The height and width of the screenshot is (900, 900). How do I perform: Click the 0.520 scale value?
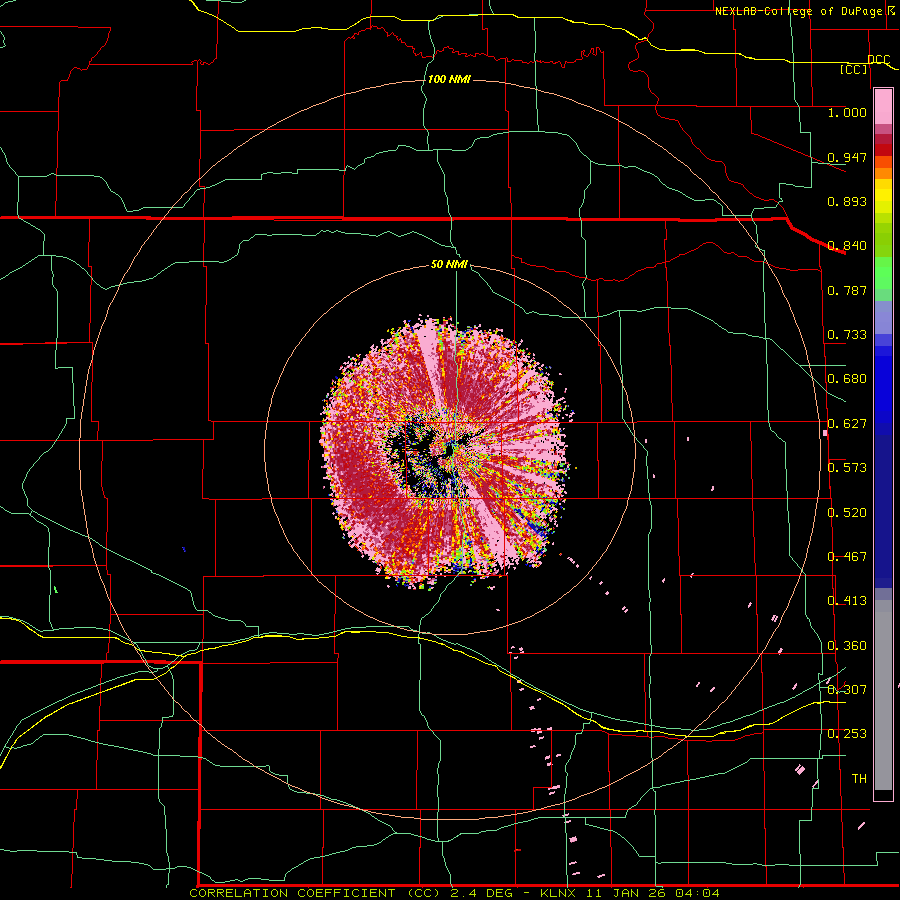point(847,513)
